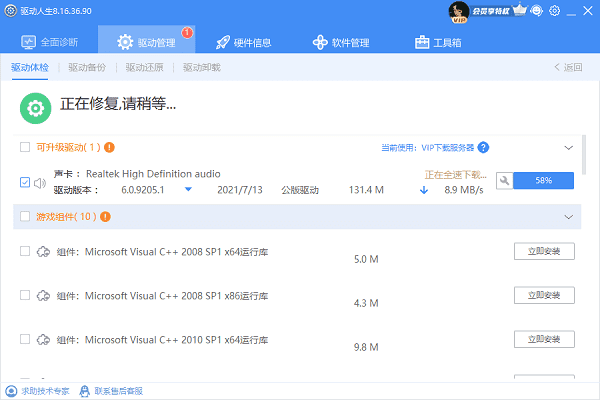Switch to 软件管理 tab
Image resolution: width=600 pixels, height=400 pixels.
(x=341, y=42)
